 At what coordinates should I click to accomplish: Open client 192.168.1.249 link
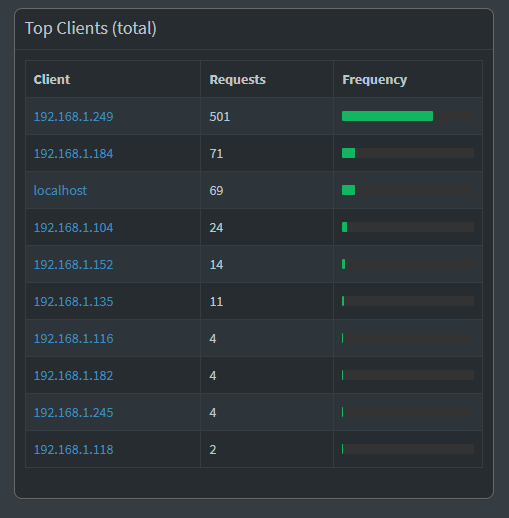[73, 116]
